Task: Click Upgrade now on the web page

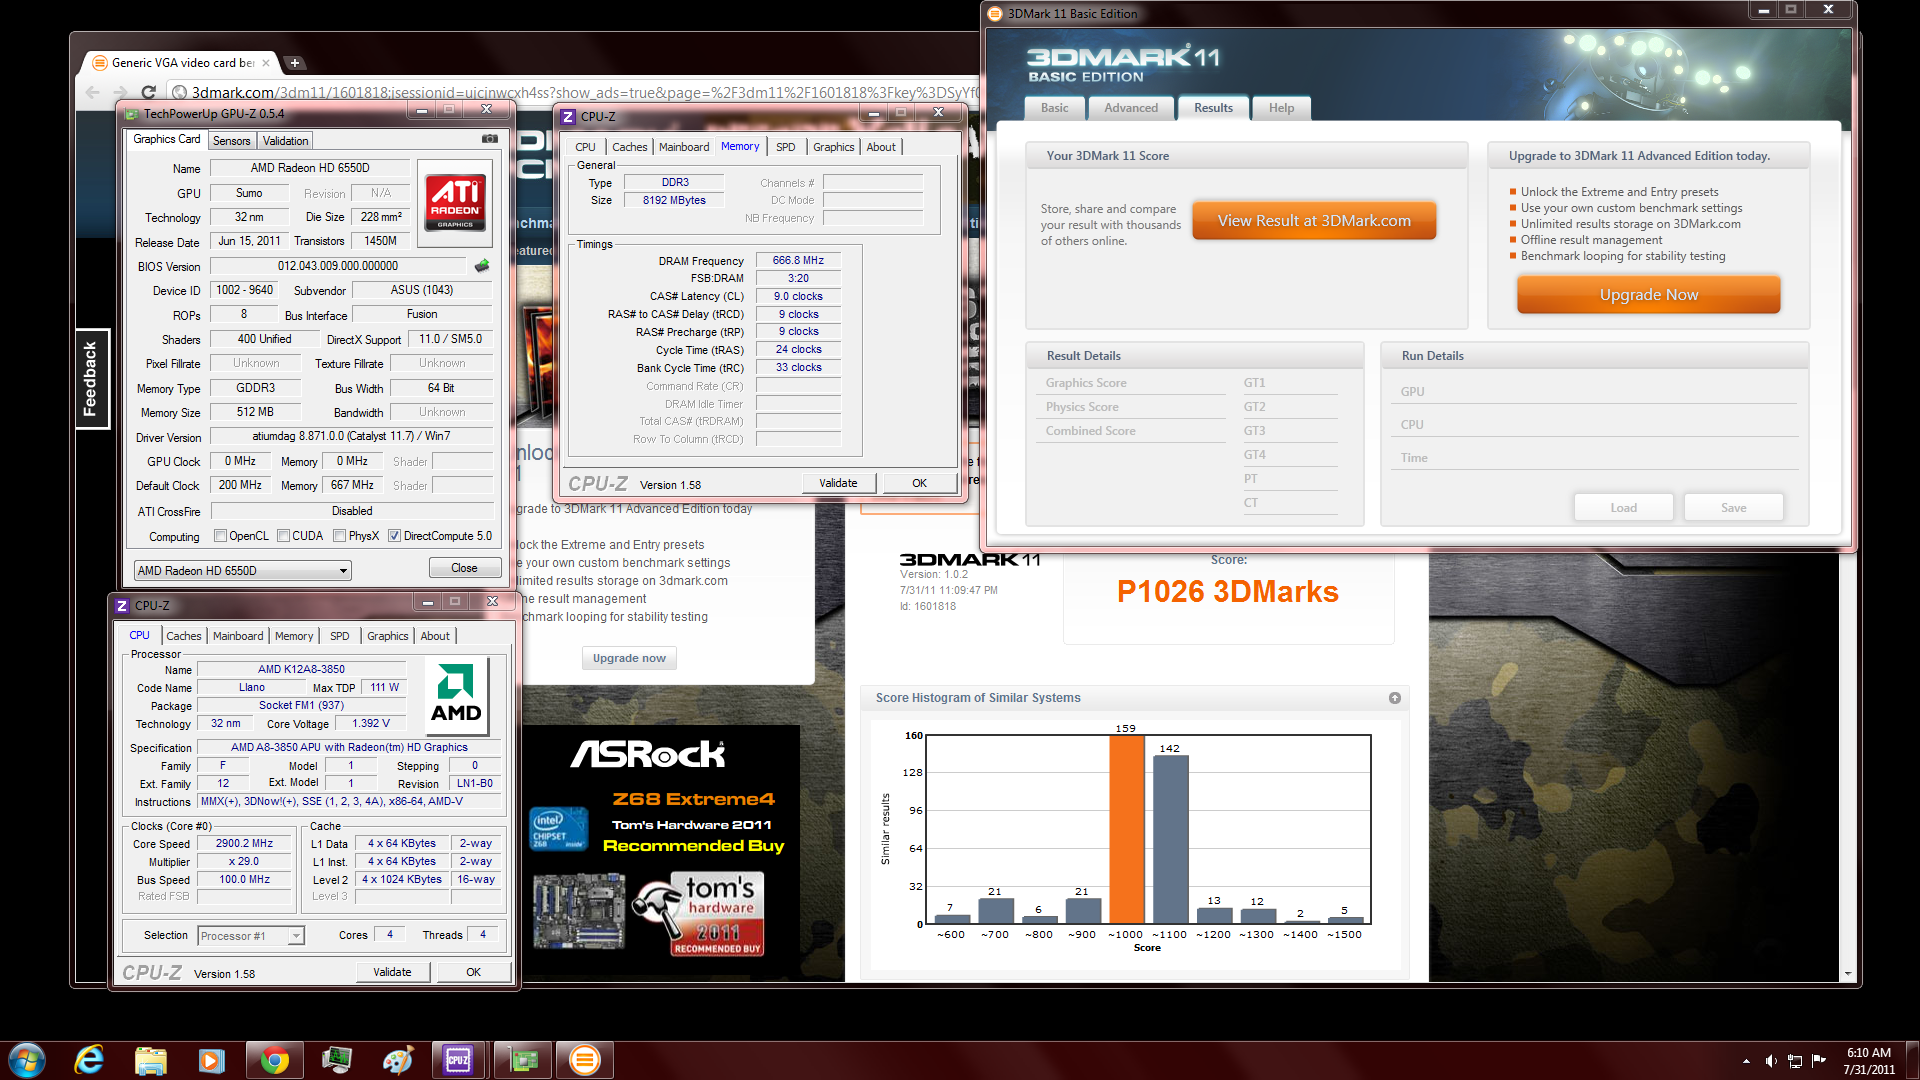Action: (629, 658)
